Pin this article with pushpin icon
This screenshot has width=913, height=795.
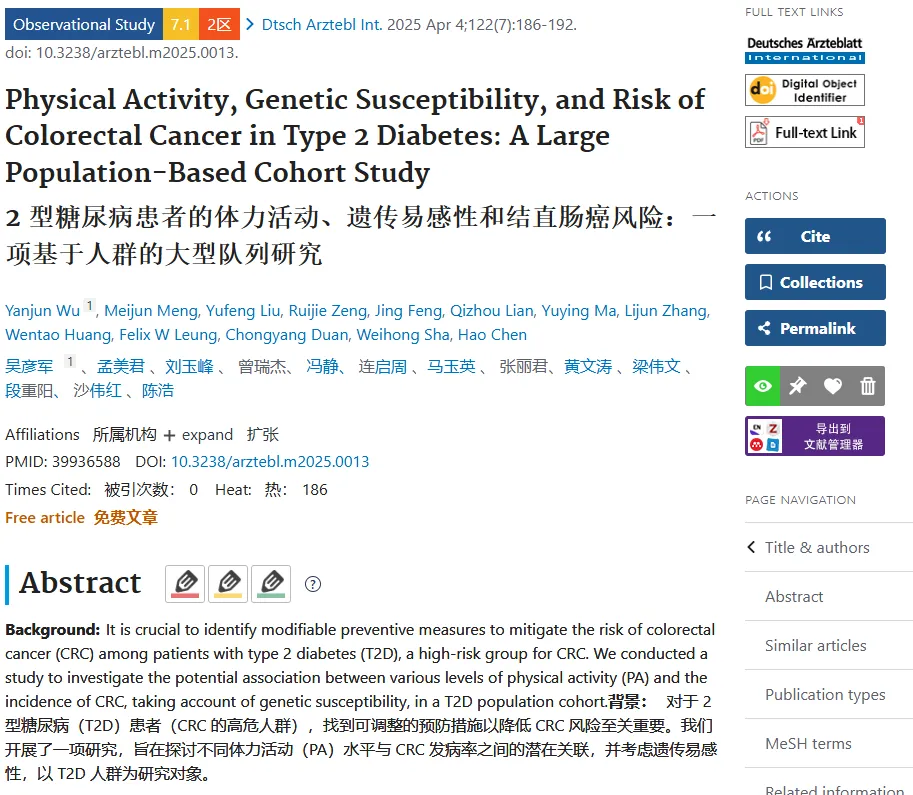point(798,386)
